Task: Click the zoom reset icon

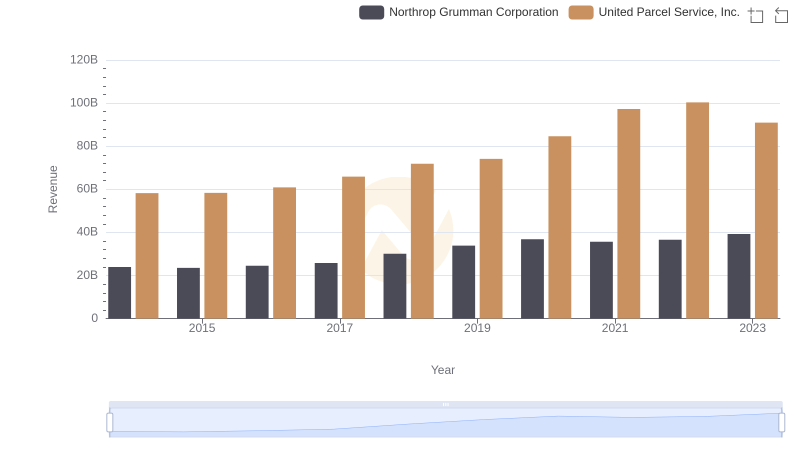Action: 781,15
